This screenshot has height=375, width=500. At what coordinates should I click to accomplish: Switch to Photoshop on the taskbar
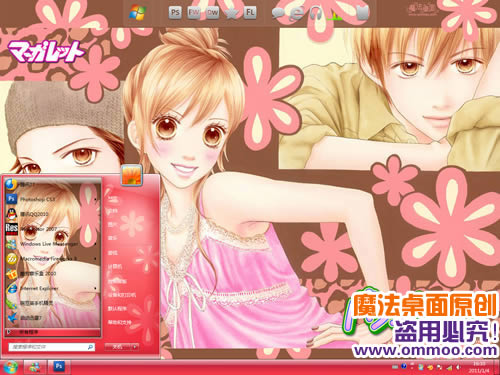(x=59, y=367)
